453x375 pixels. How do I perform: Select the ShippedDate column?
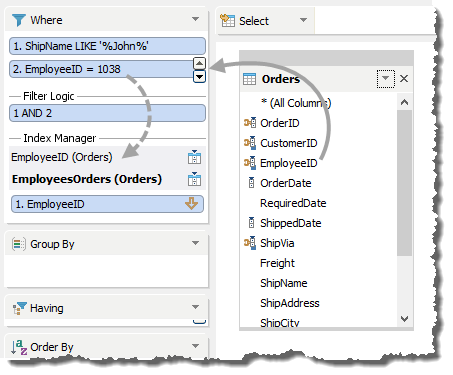click(291, 223)
